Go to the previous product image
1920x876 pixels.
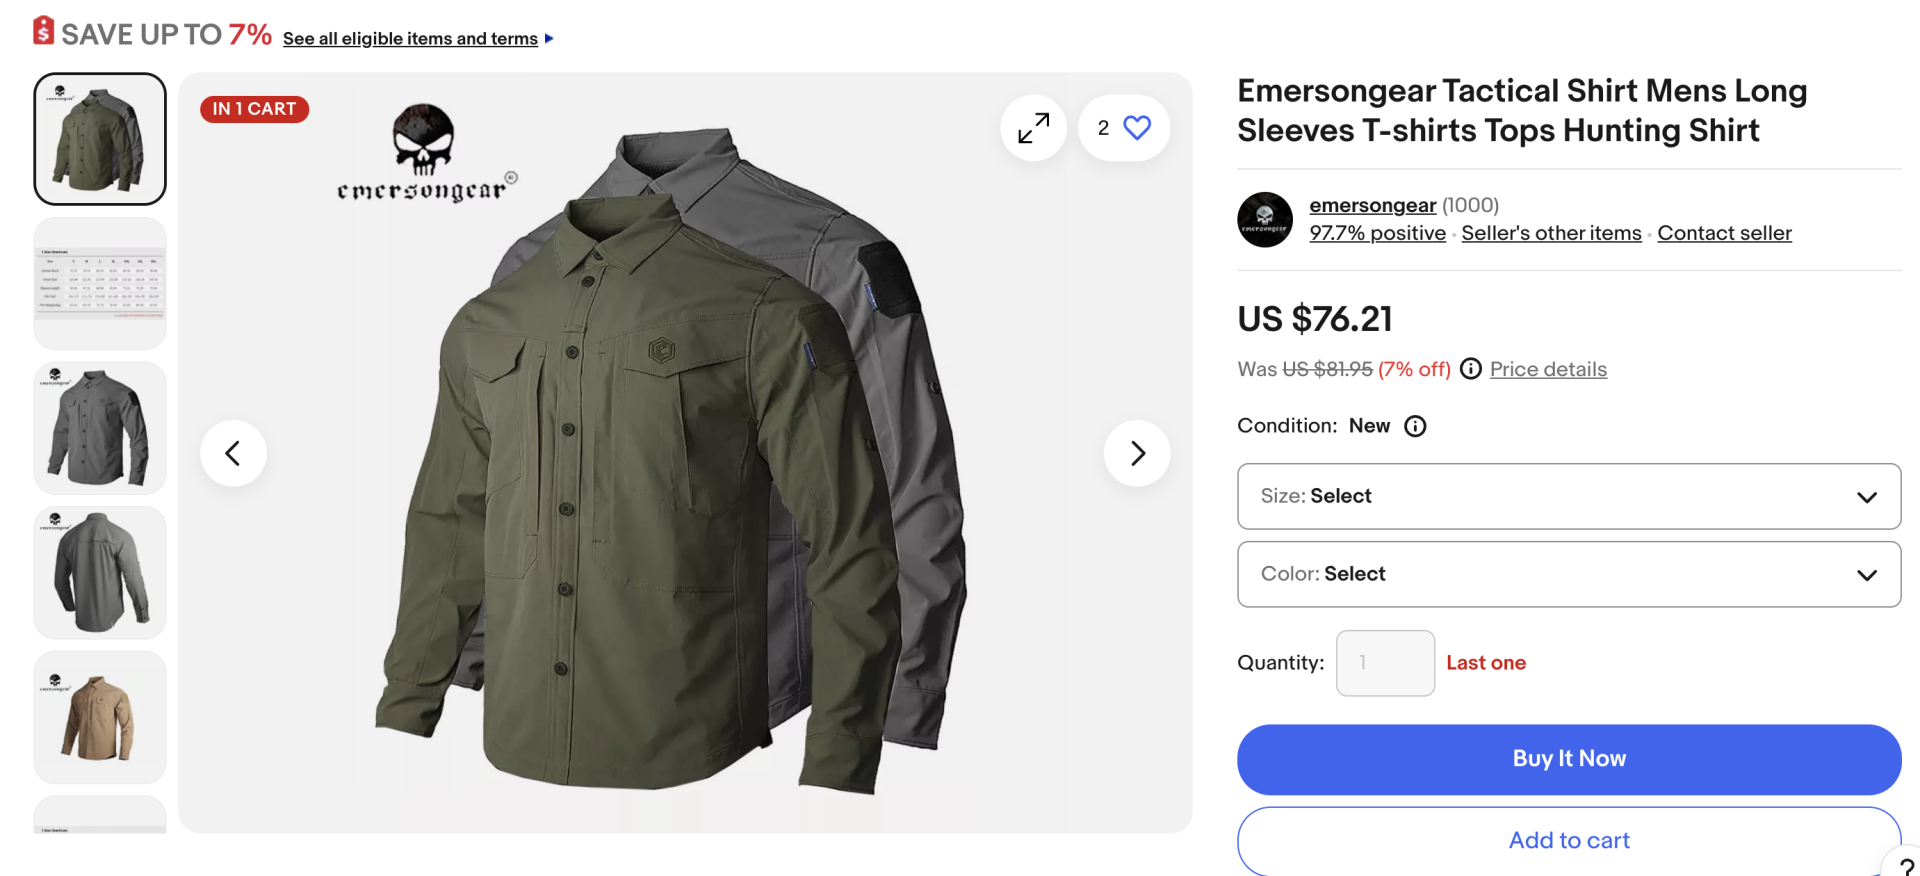click(233, 454)
